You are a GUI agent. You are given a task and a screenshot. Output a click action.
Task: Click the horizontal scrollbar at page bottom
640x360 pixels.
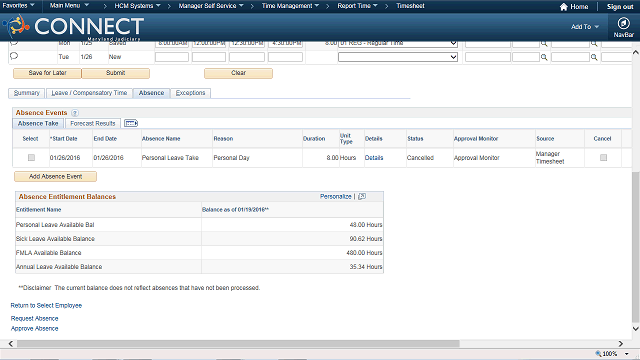pos(238,344)
